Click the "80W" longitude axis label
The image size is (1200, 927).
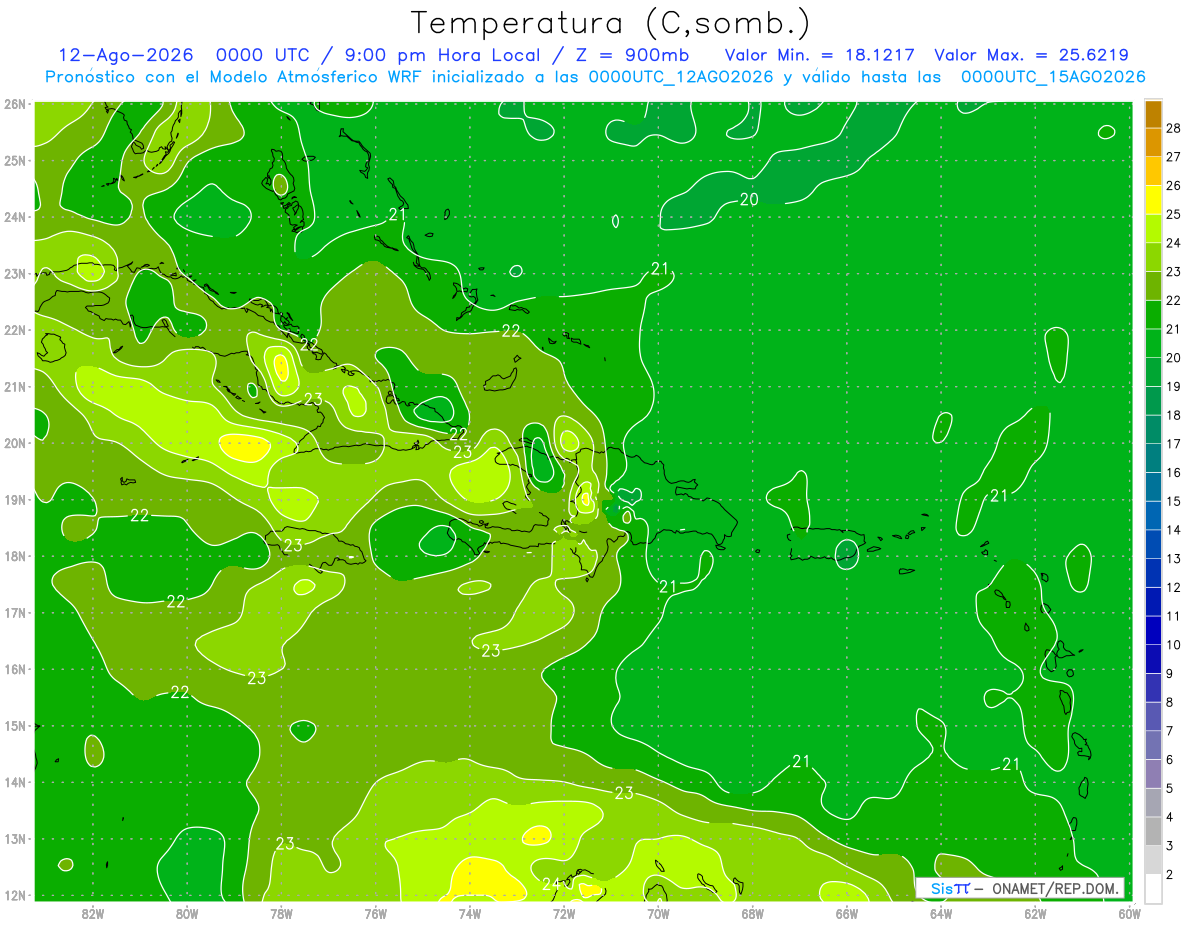186,912
